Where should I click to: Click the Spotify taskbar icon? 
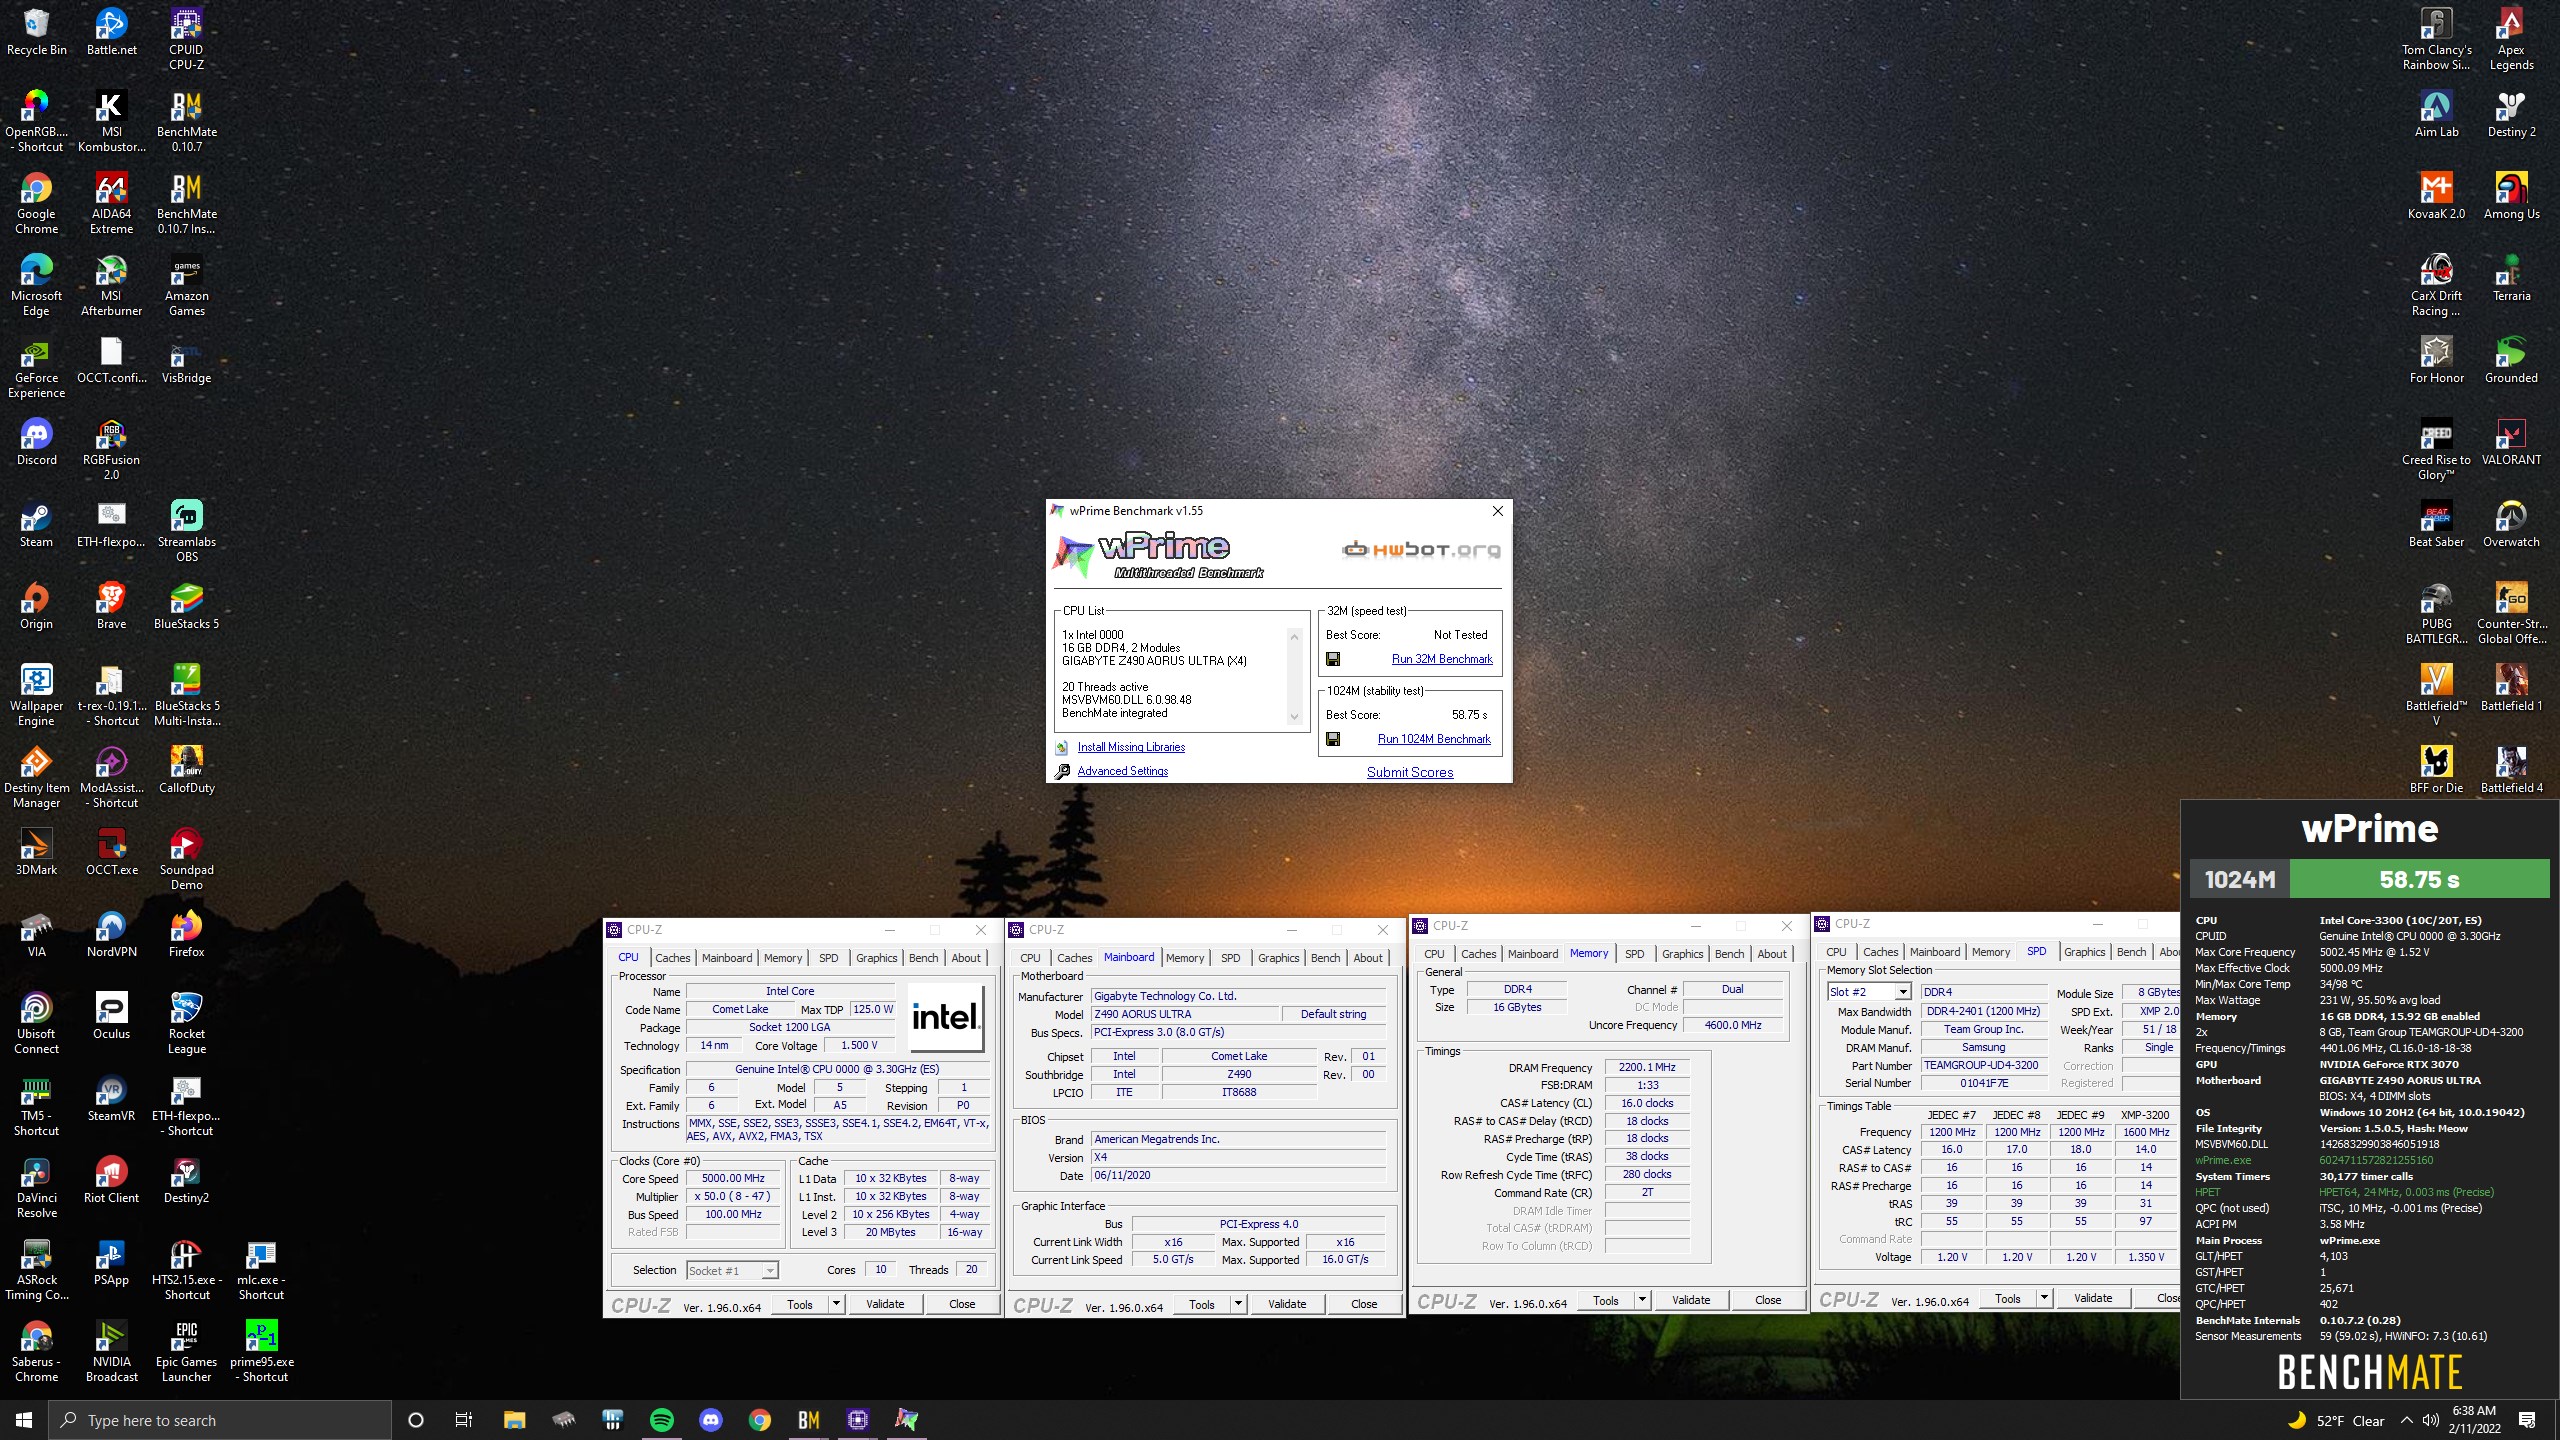click(x=662, y=1420)
